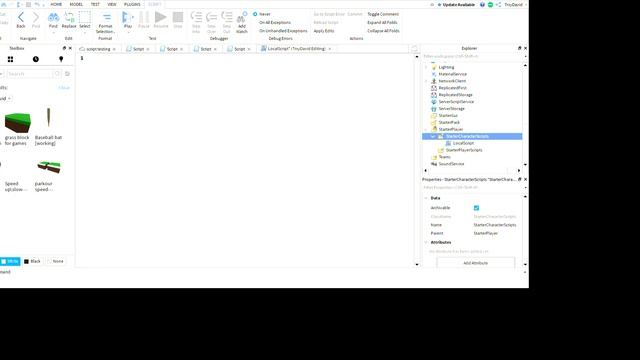Select the On Unhandled Exceptions option
Image resolution: width=640 pixels, height=360 pixels.
283,31
